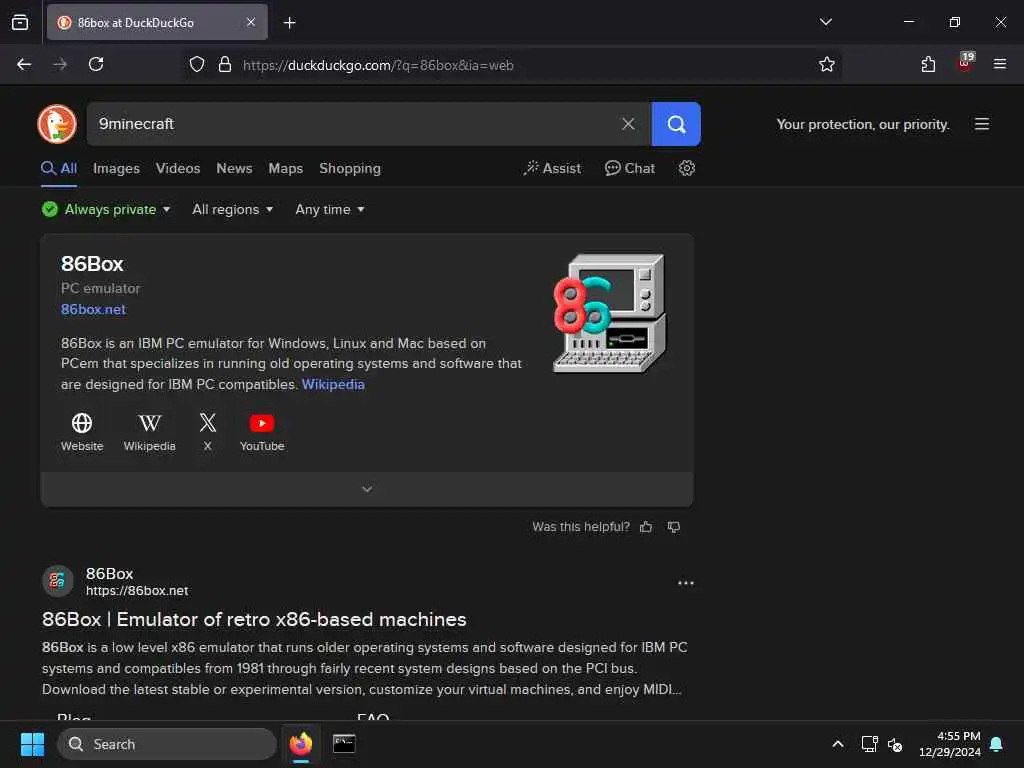The image size is (1024, 768).
Task: Open the three-dot menu for 86Box result
Action: (x=686, y=583)
